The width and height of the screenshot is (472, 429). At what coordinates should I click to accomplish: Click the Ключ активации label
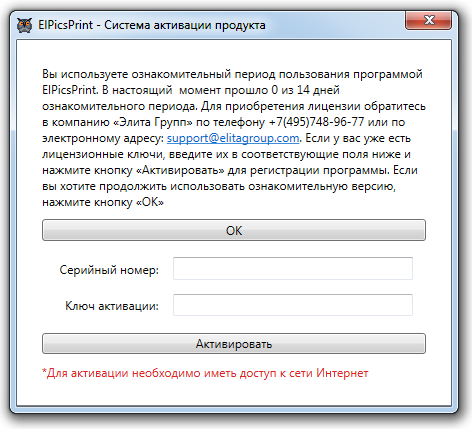[112, 306]
